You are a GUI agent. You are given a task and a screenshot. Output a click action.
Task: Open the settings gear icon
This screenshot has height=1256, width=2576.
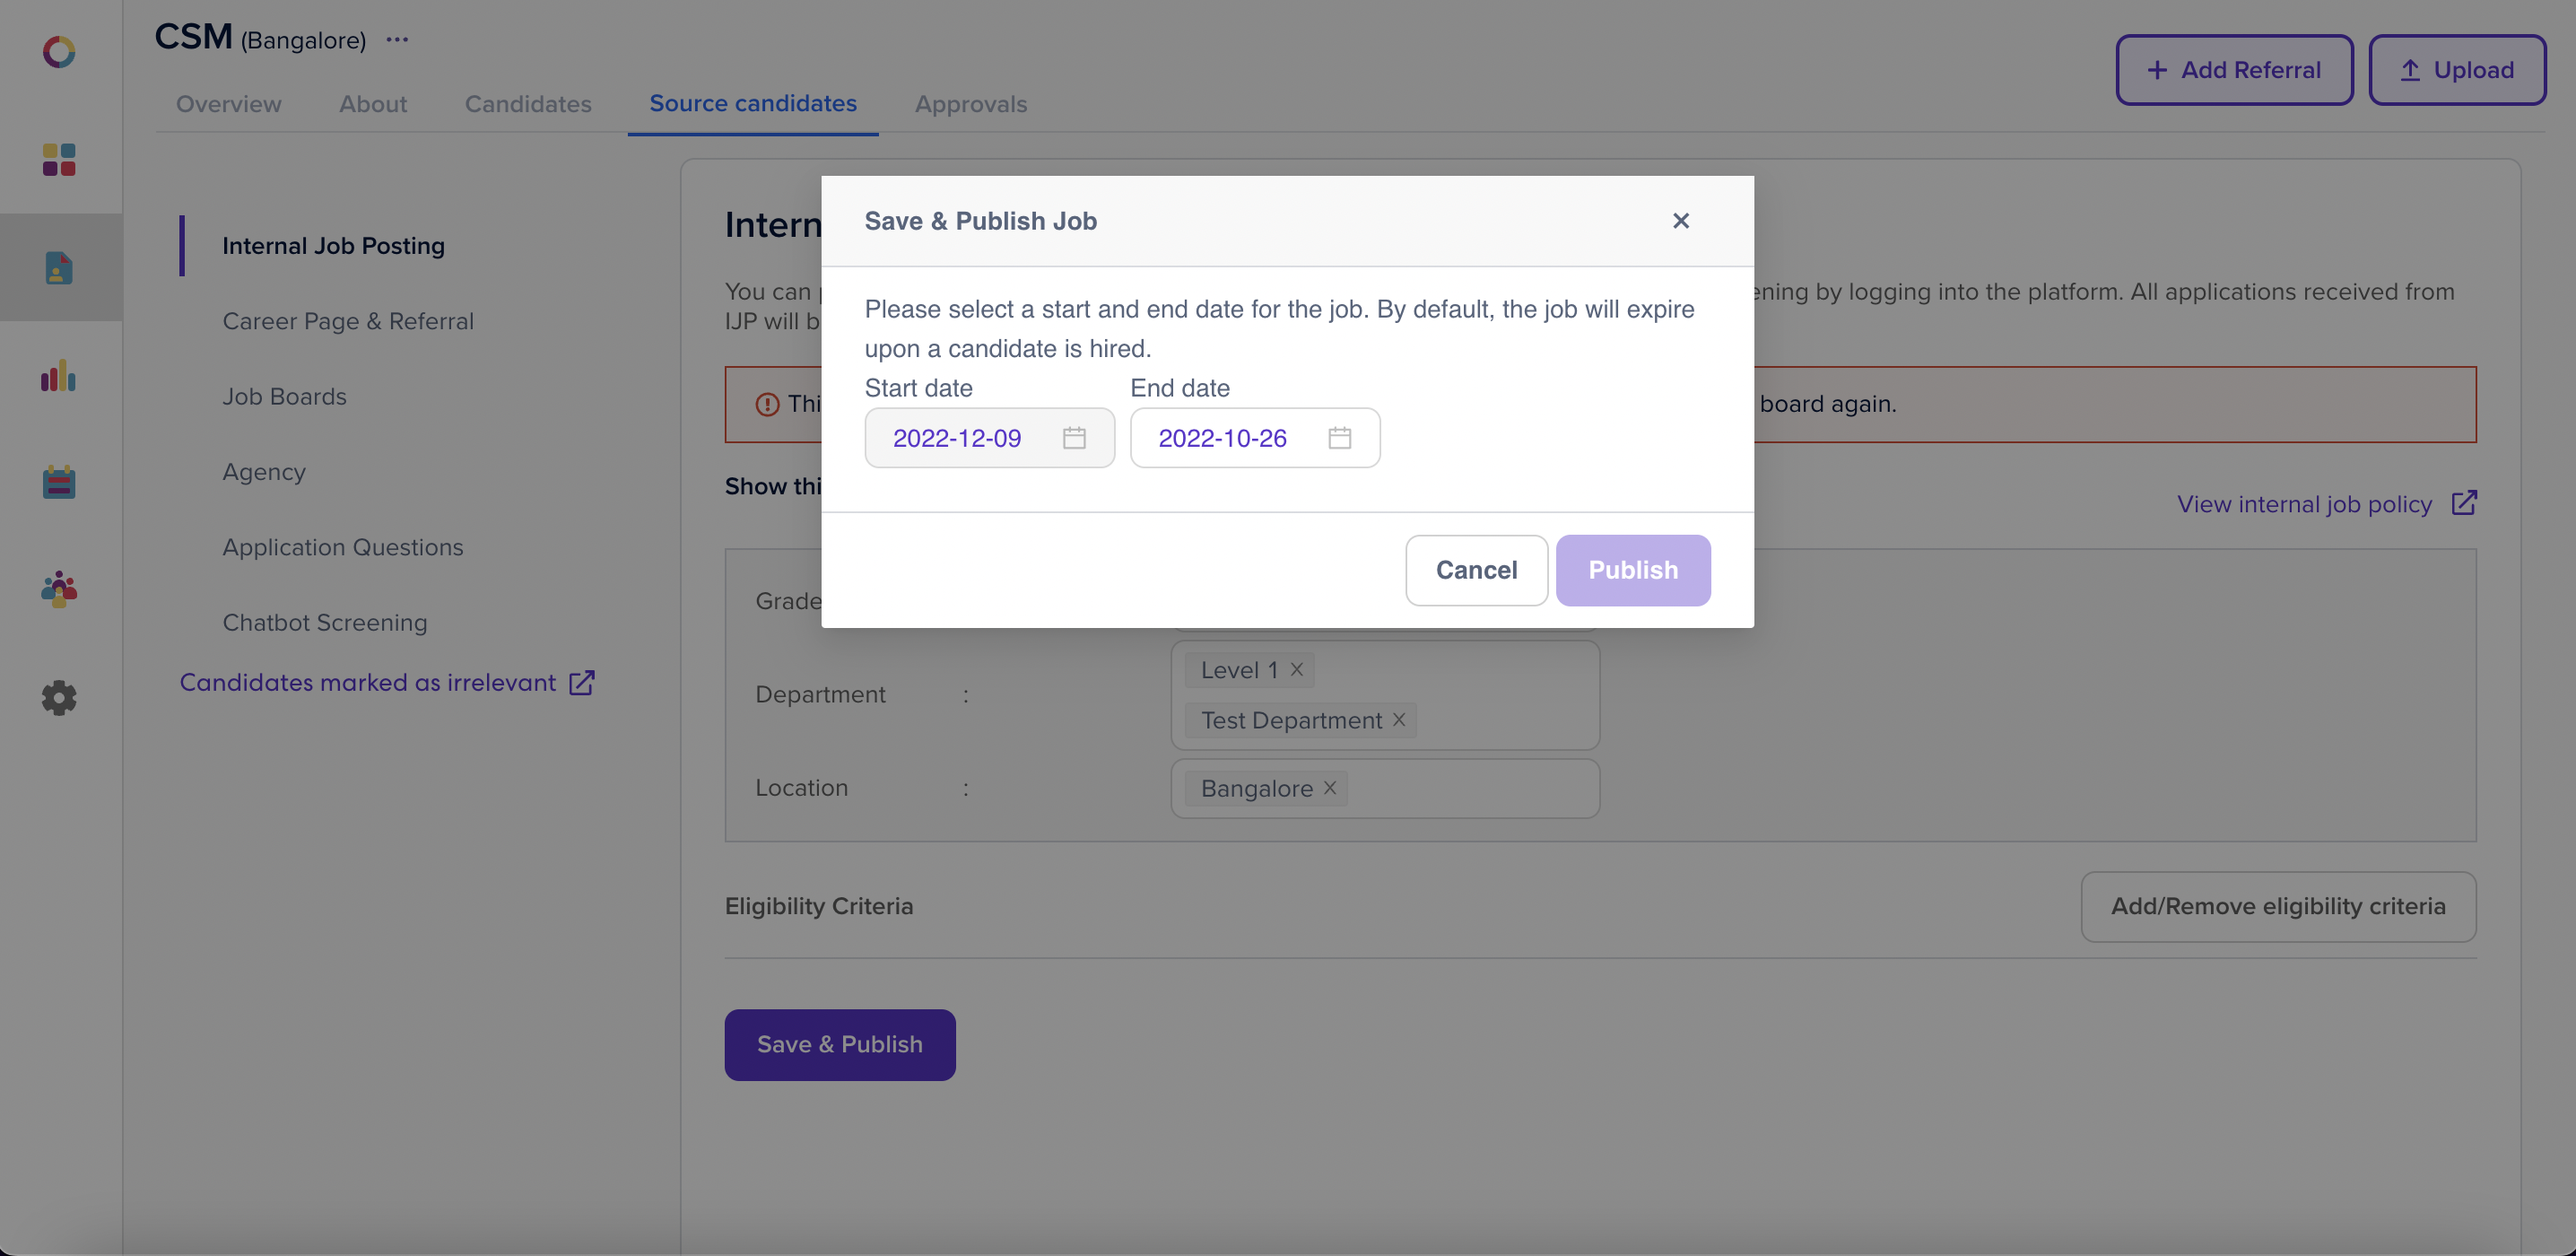(59, 697)
